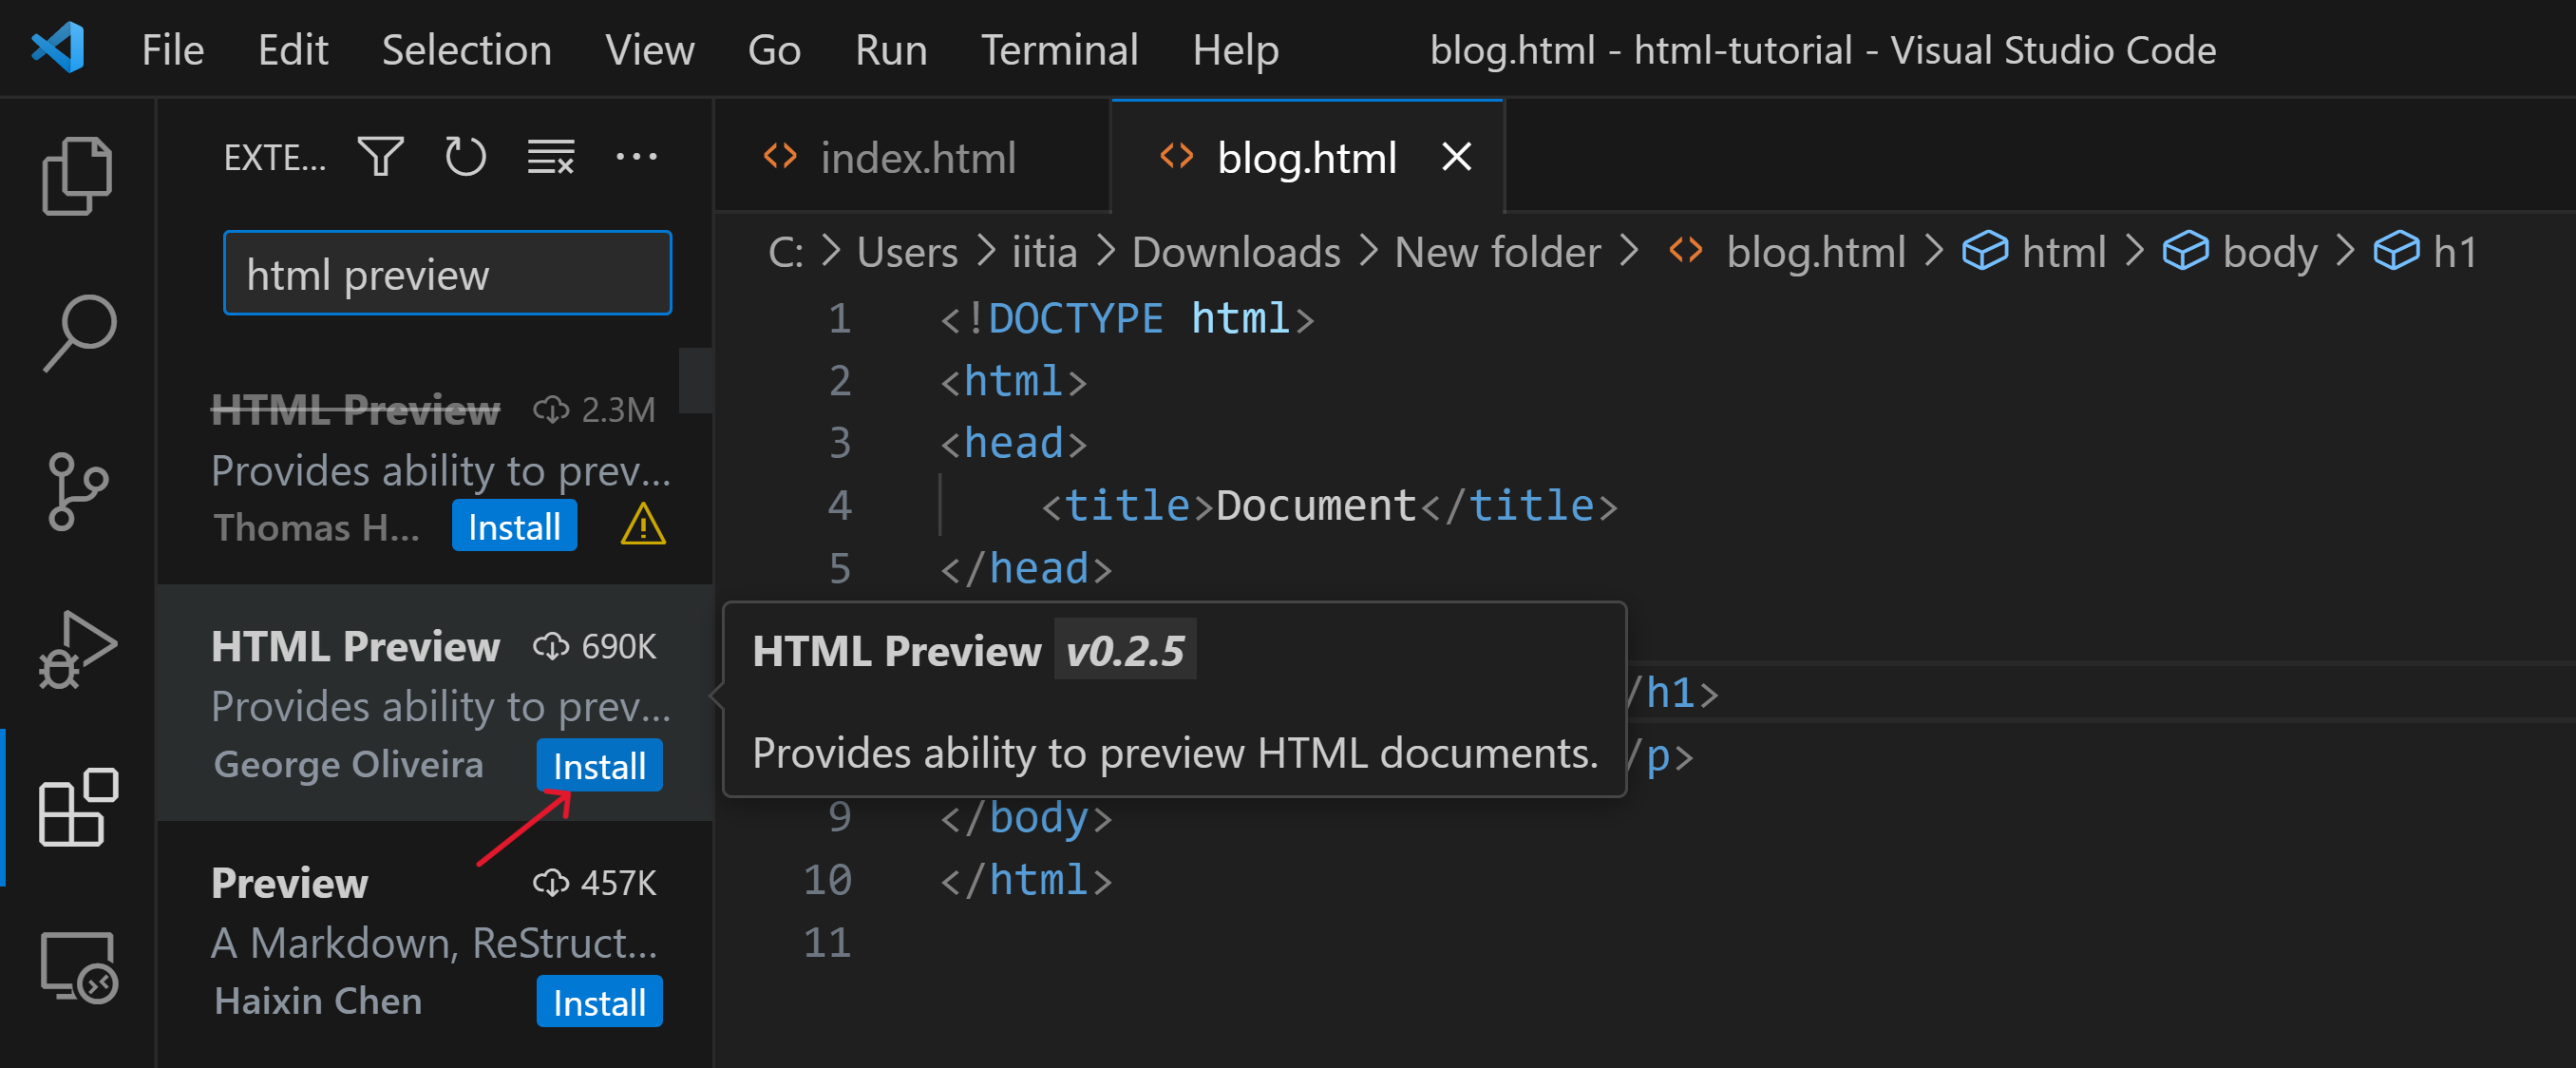Select the blog.html editor tab
This screenshot has width=2576, height=1068.
(1307, 156)
